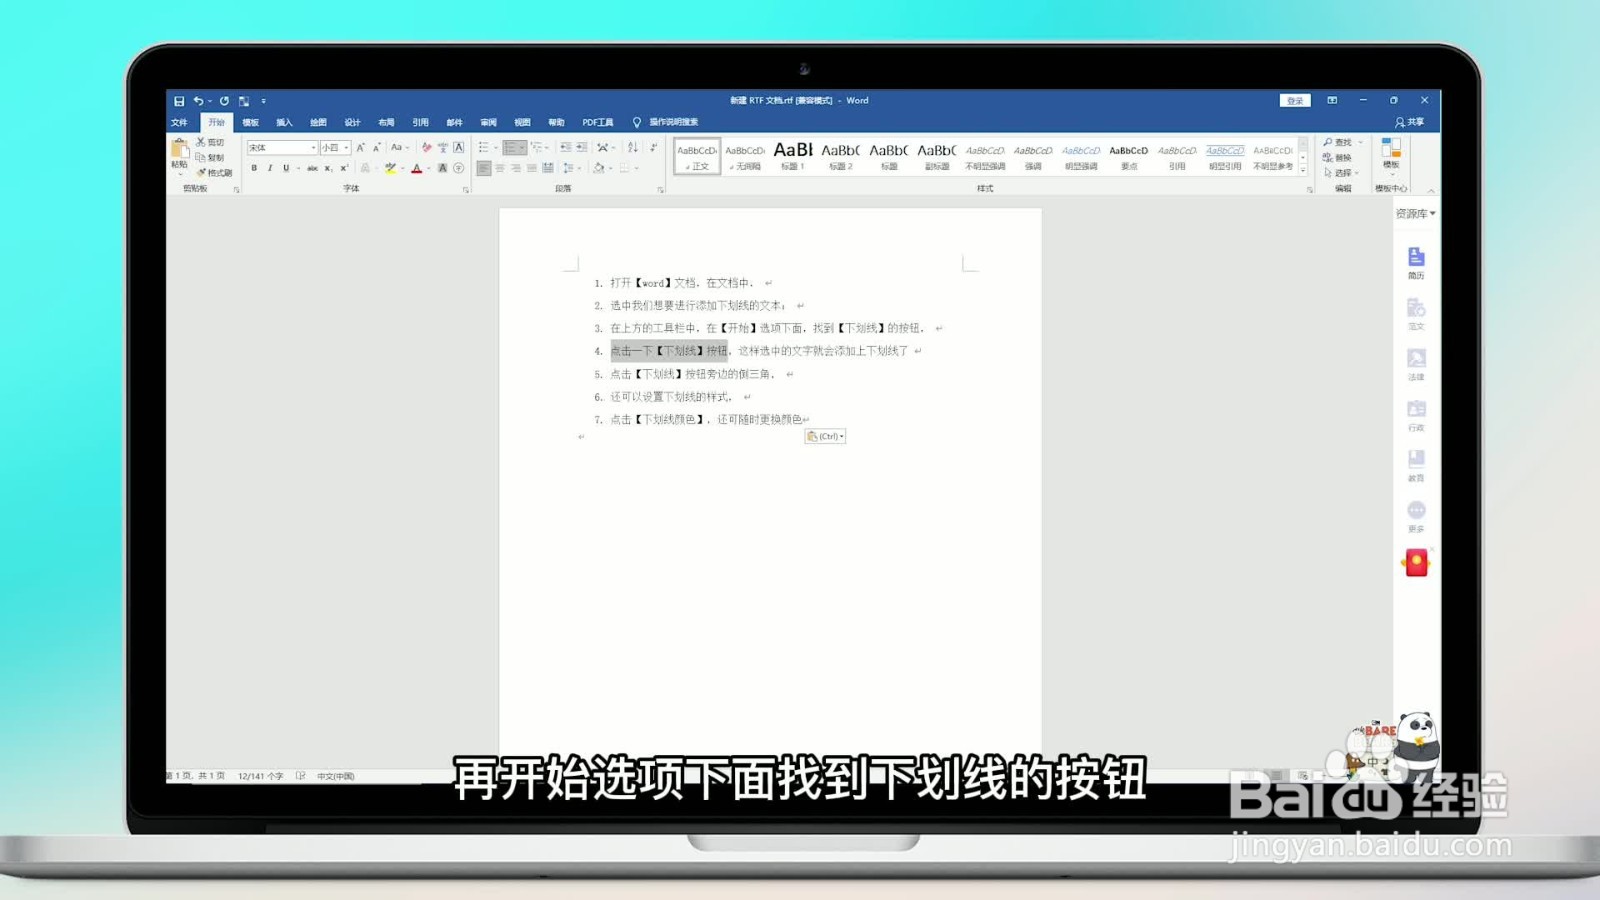
Task: Expand the styles gallery more arrow
Action: pyautogui.click(x=1303, y=171)
